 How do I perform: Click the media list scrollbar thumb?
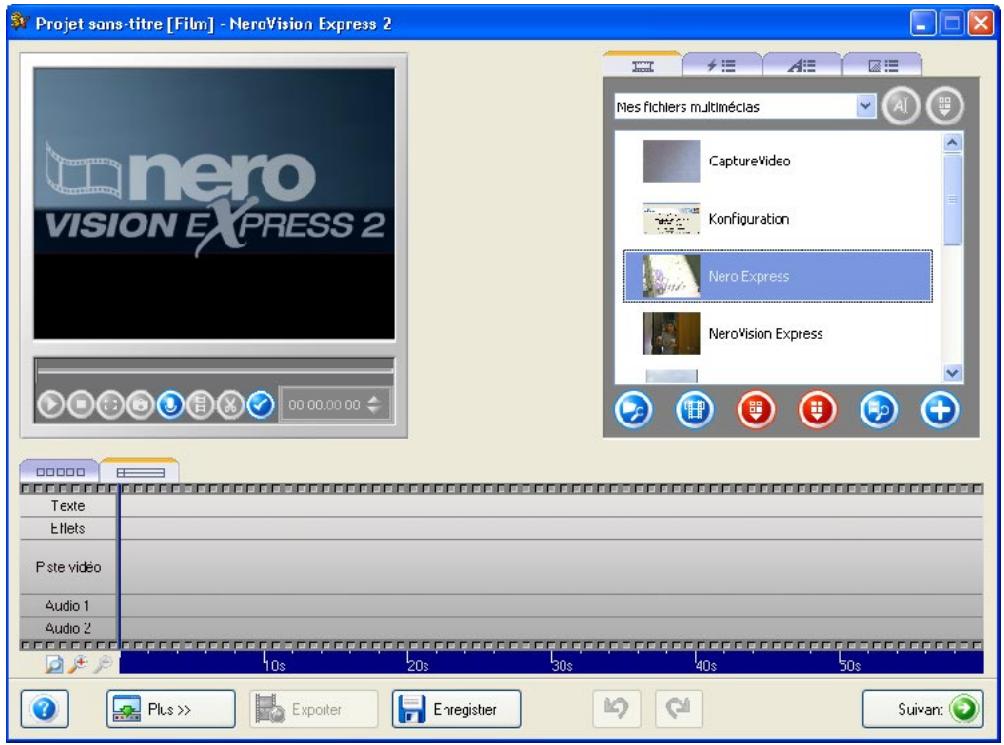(952, 199)
